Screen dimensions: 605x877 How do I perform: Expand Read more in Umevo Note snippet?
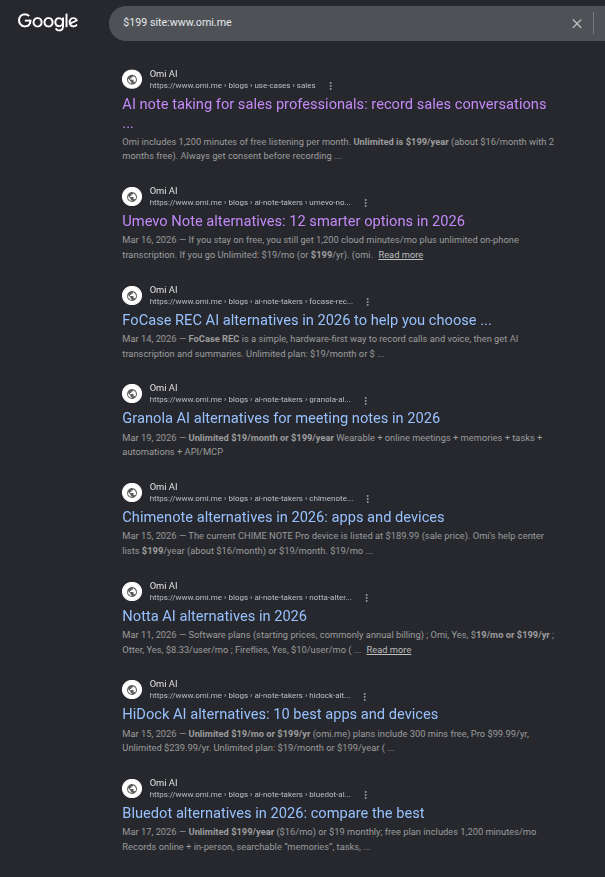coord(400,255)
